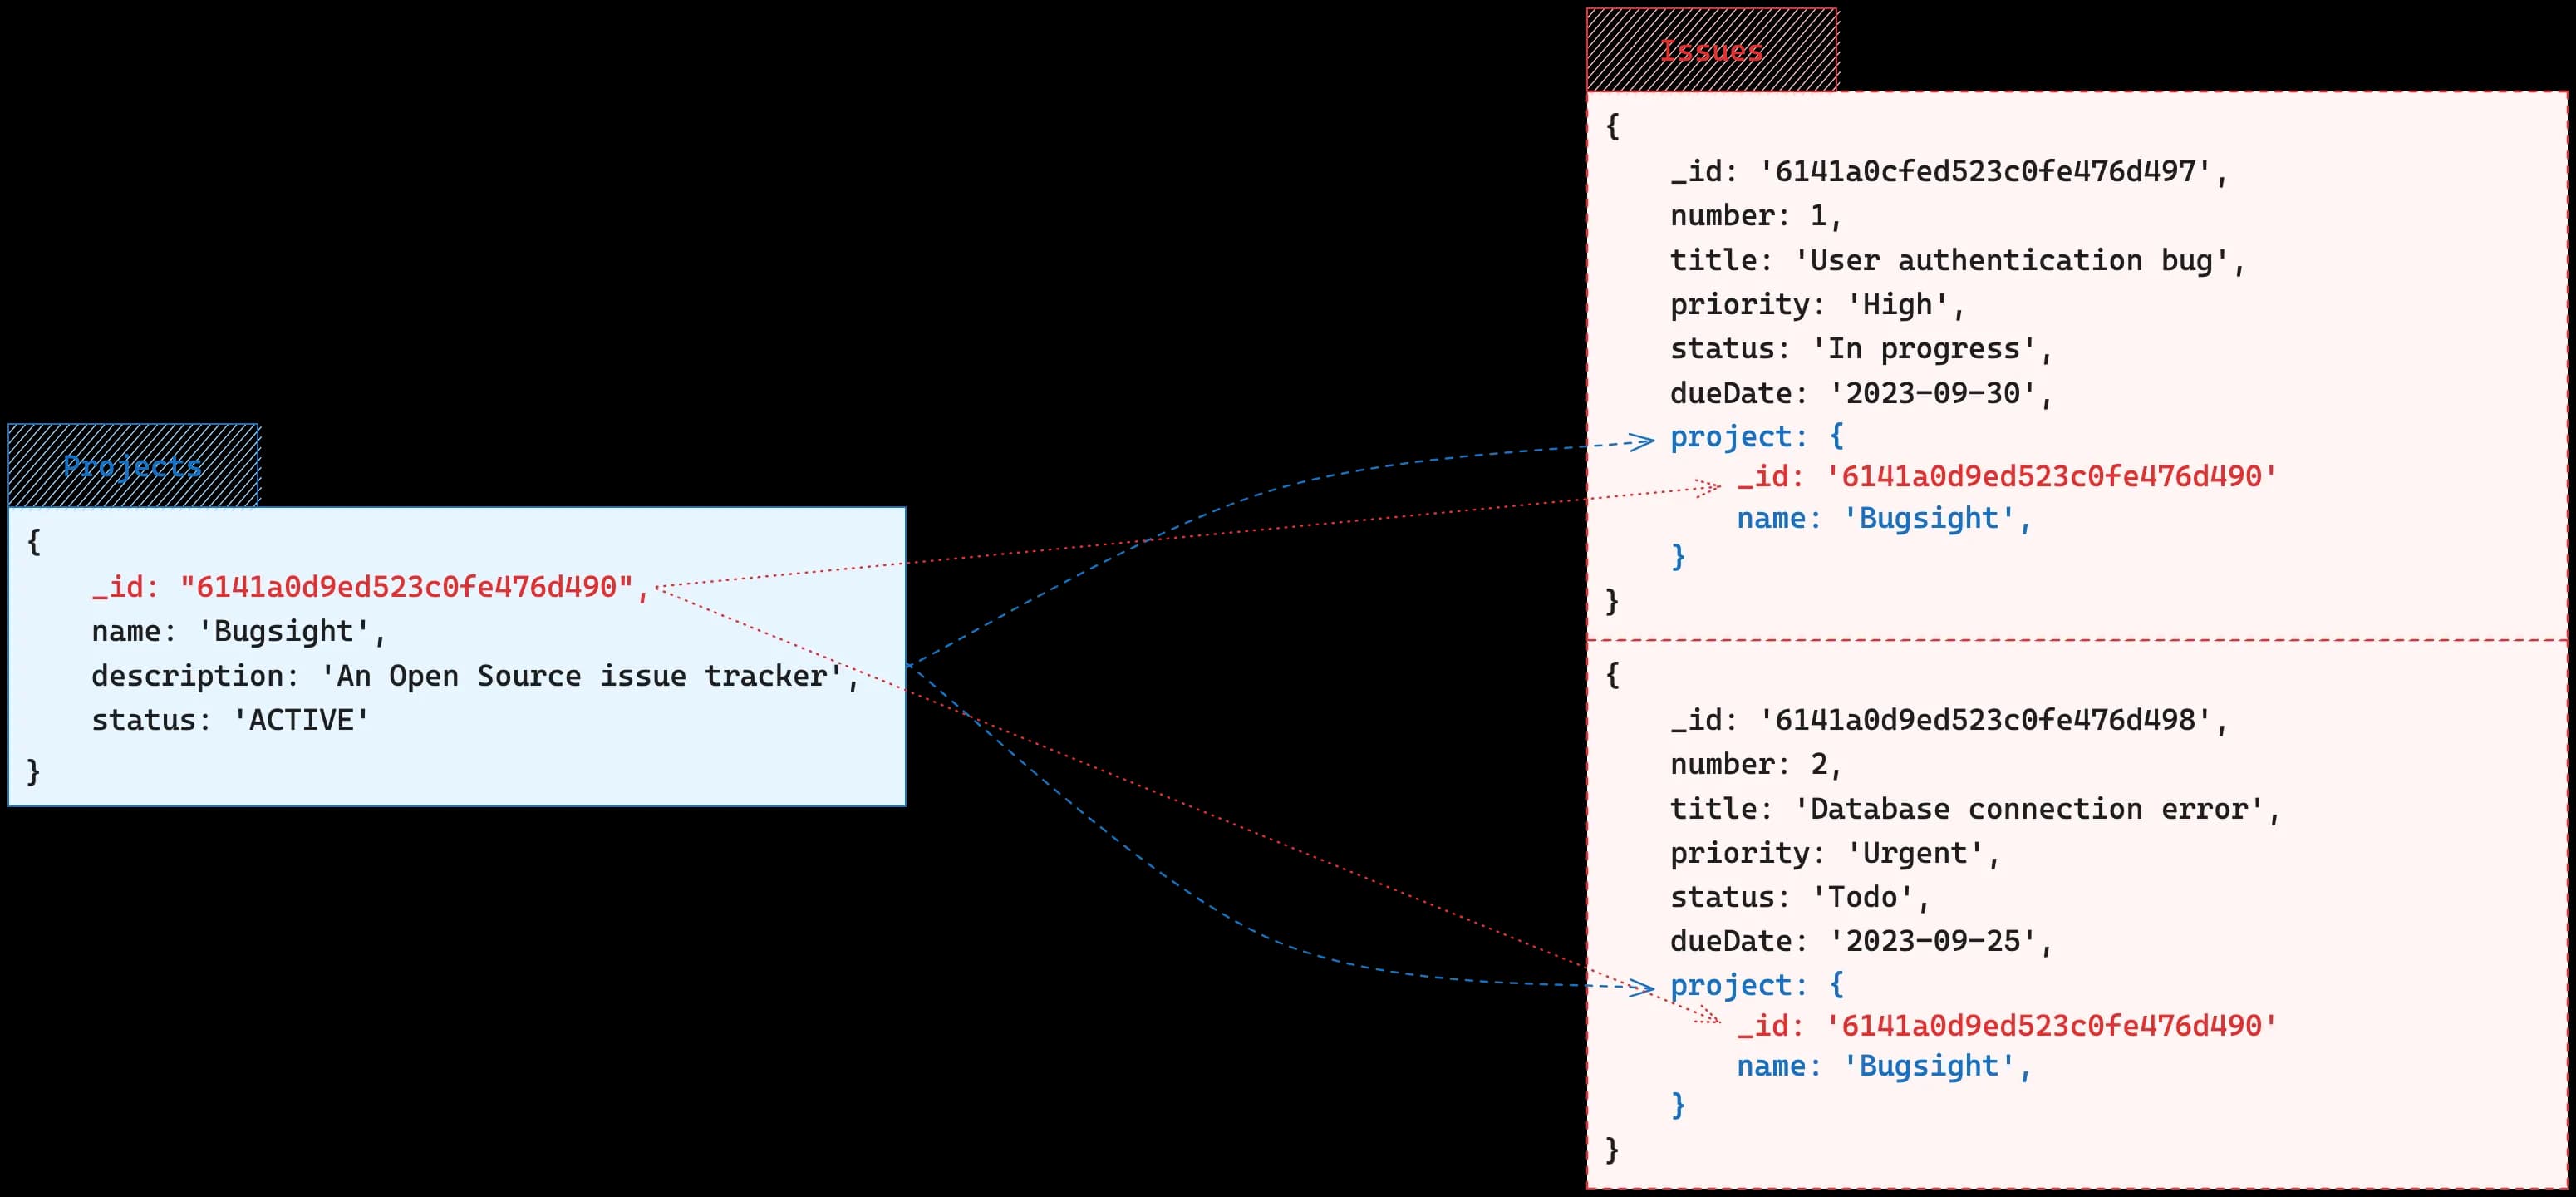Select status: 'Todo' line

[x=1800, y=897]
